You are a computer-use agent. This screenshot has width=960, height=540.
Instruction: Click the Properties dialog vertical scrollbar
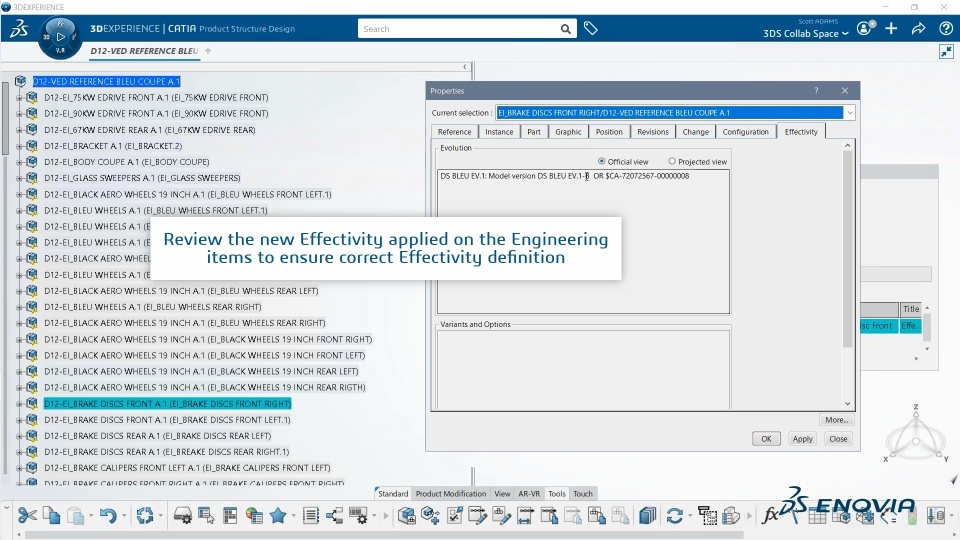pyautogui.click(x=847, y=249)
